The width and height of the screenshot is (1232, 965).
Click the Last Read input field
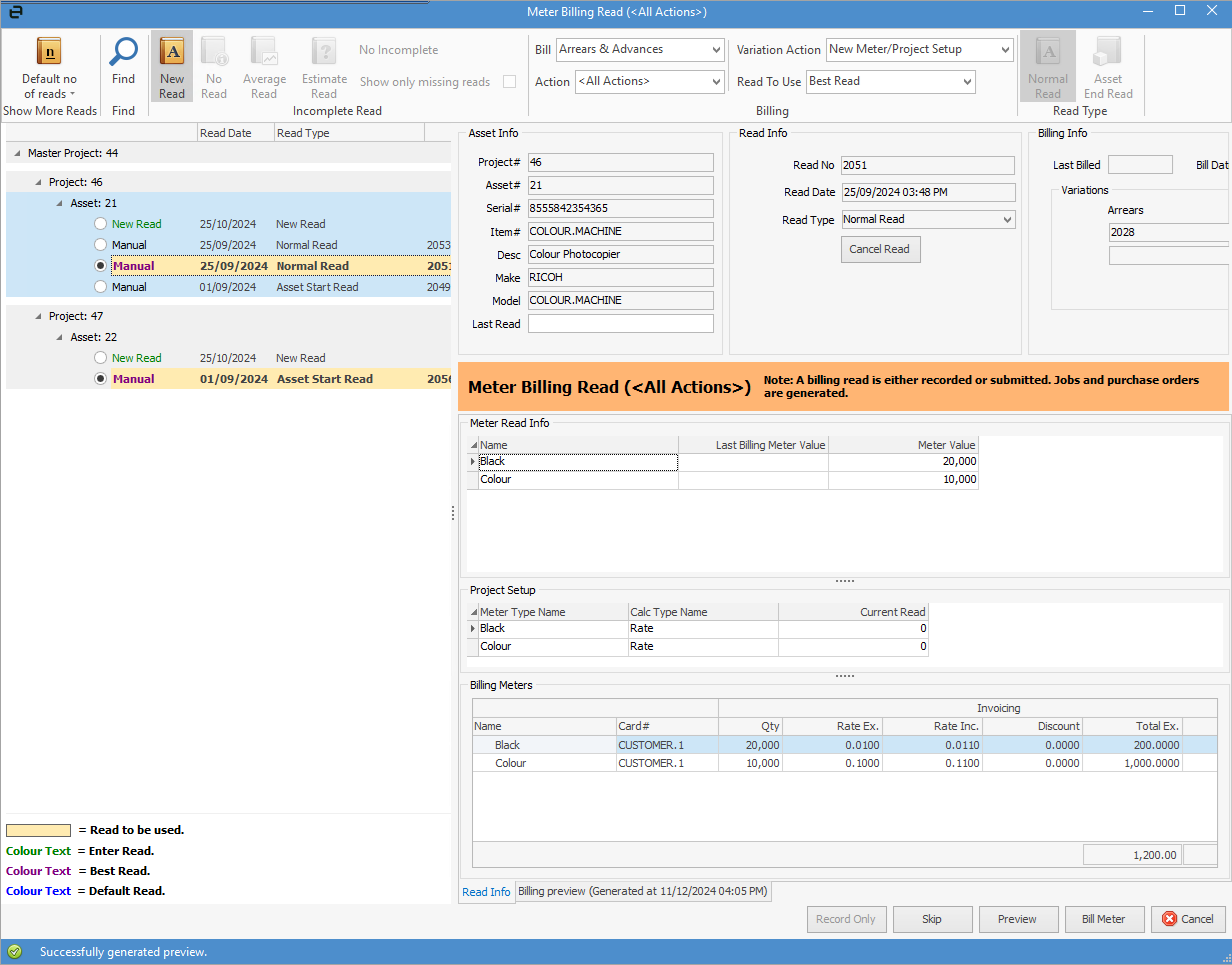point(620,324)
